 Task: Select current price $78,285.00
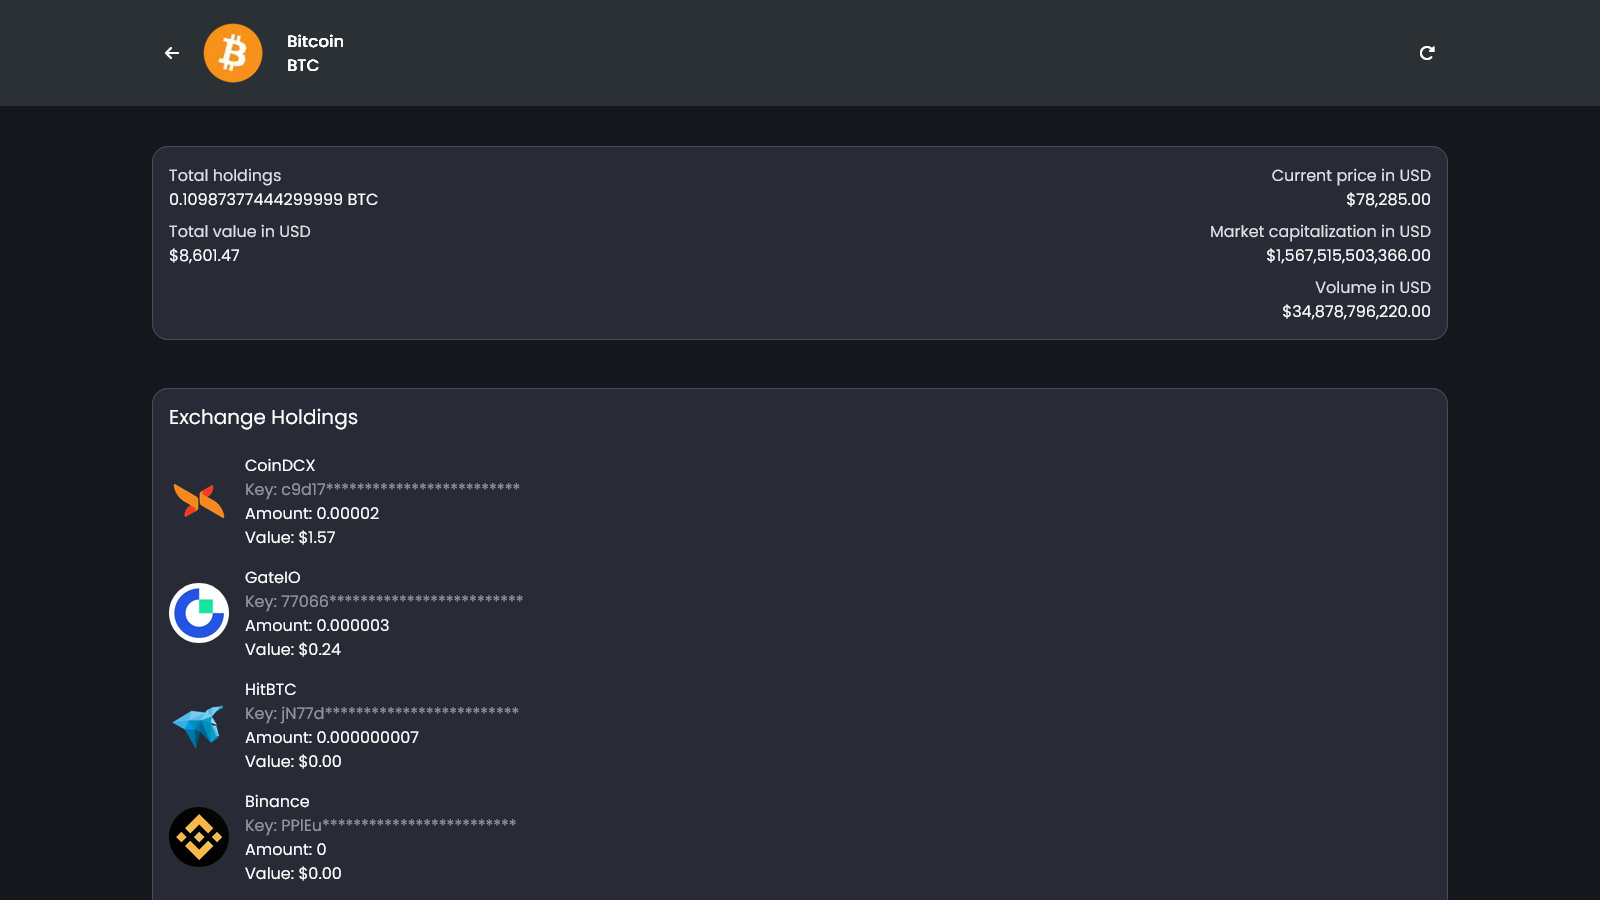point(1388,199)
